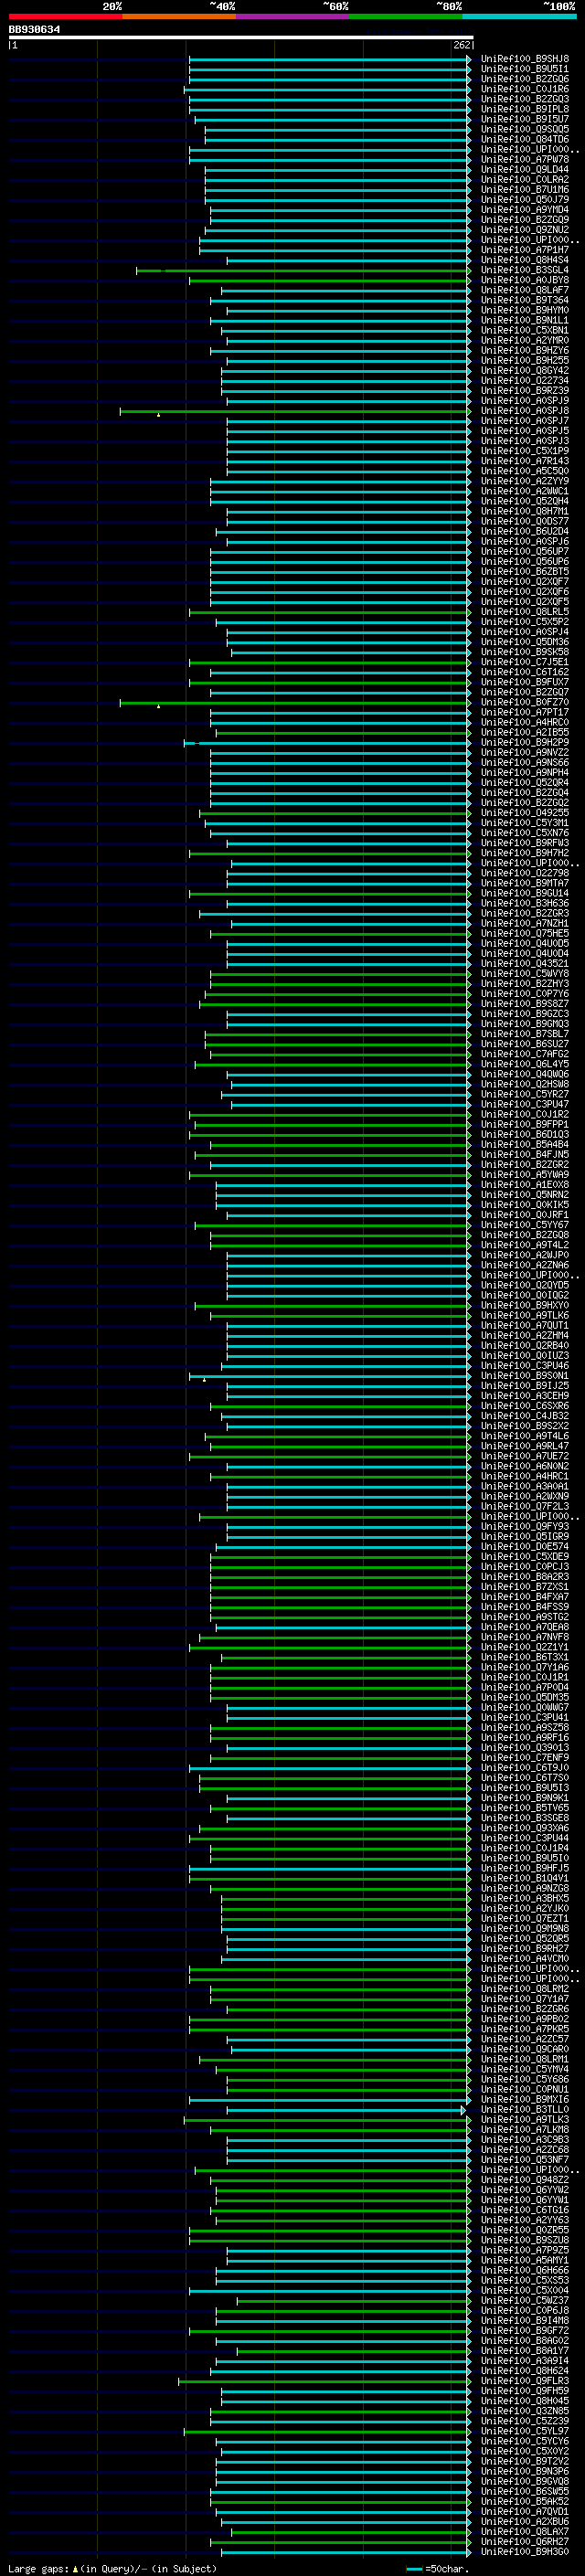585x2576 pixels.
Task: Click the label UniRef100_Q8GY42
Action: pos(525,370)
